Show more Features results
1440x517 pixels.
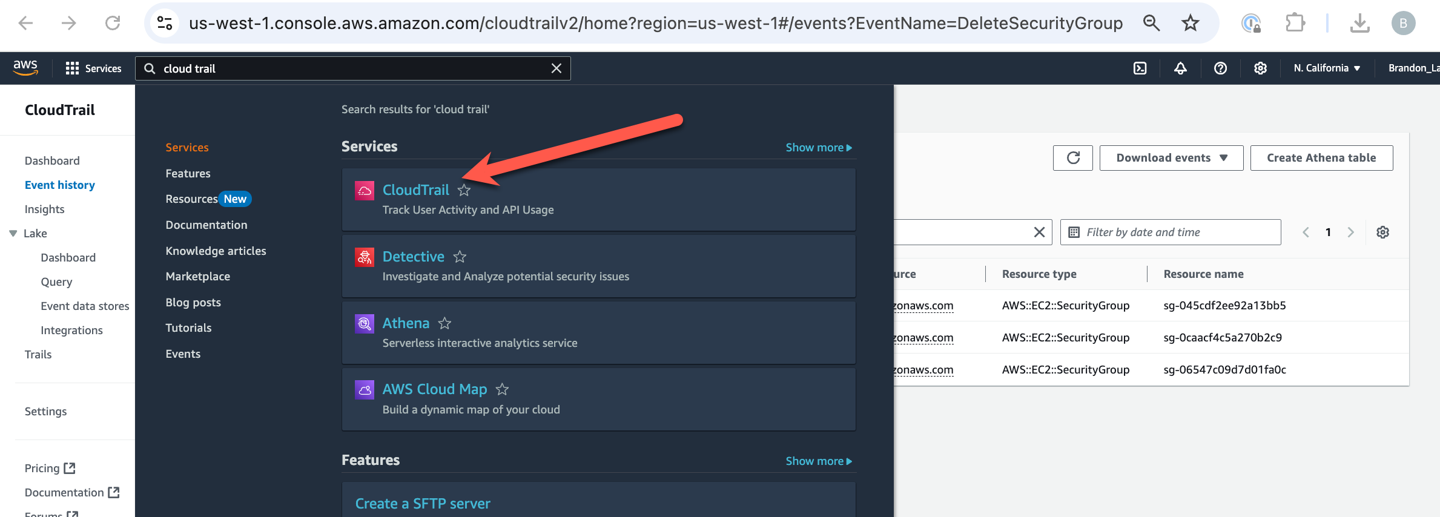tap(819, 461)
